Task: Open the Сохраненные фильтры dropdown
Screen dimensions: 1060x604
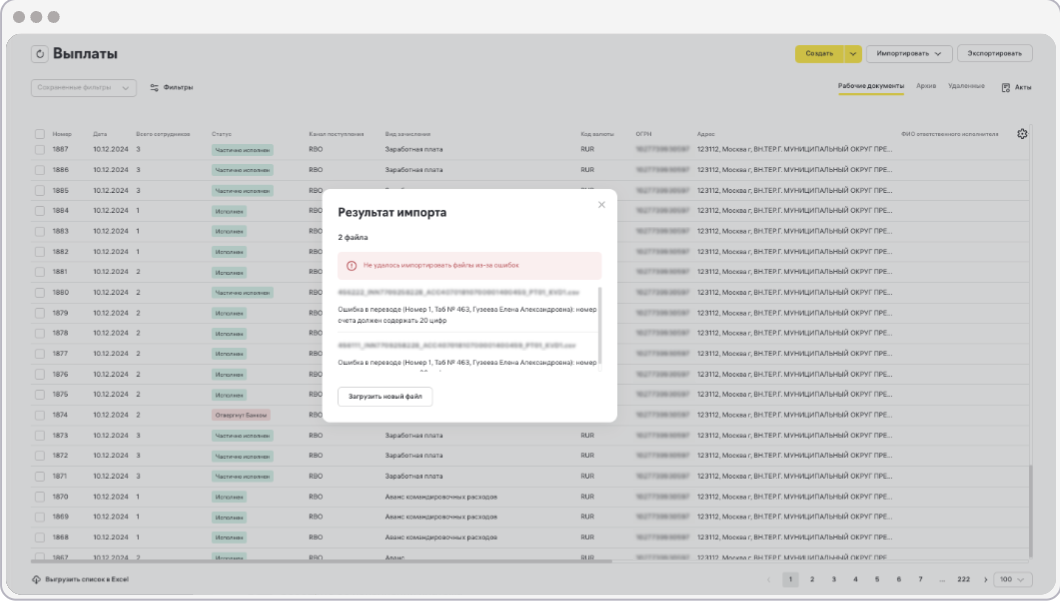Action: (83, 88)
